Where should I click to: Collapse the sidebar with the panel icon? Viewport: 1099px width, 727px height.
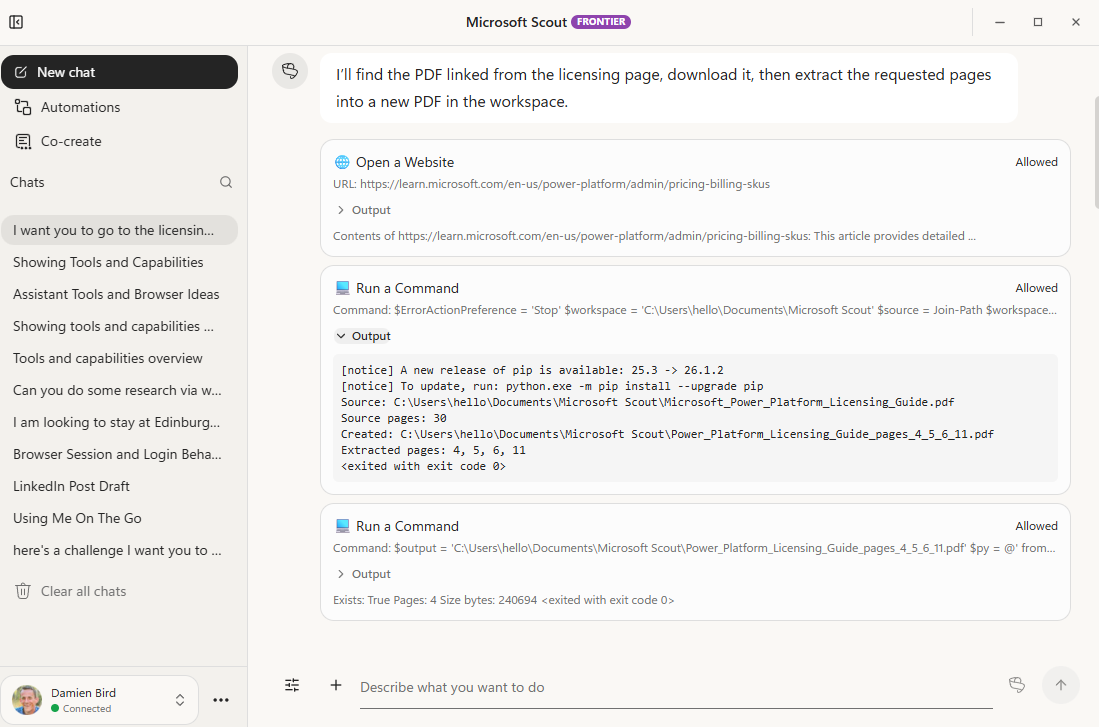tap(16, 22)
